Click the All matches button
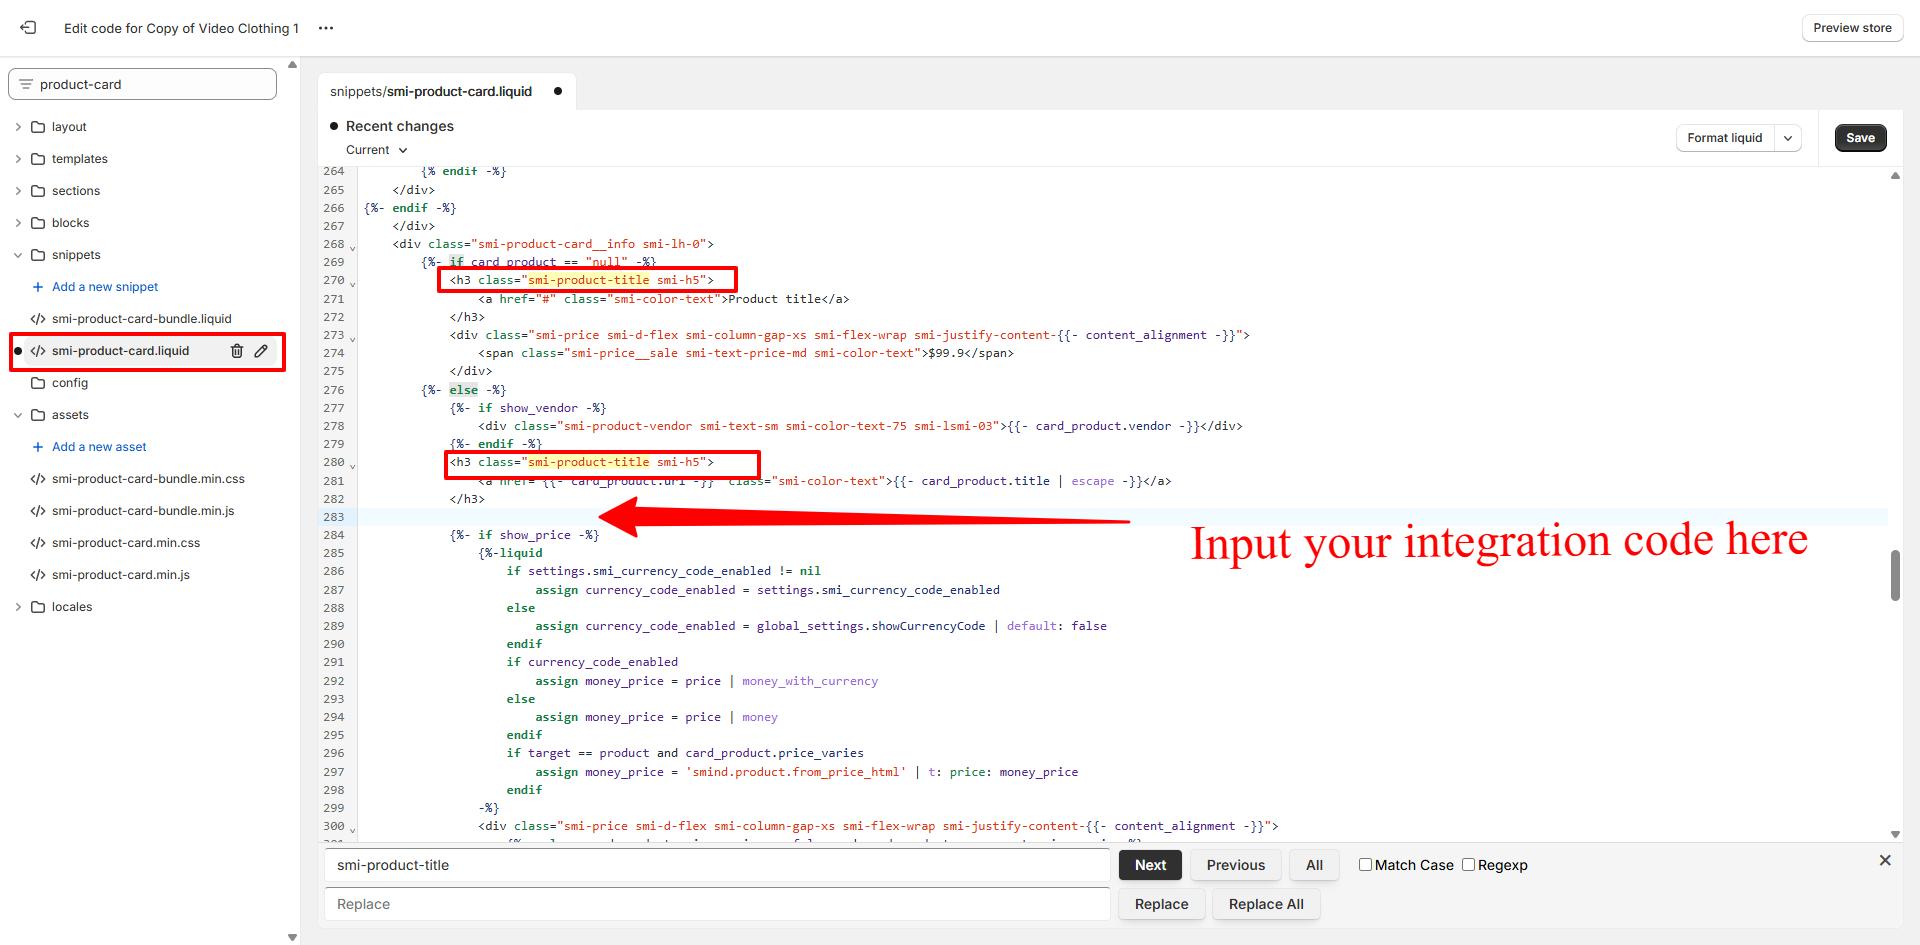Image resolution: width=1920 pixels, height=945 pixels. click(1314, 865)
